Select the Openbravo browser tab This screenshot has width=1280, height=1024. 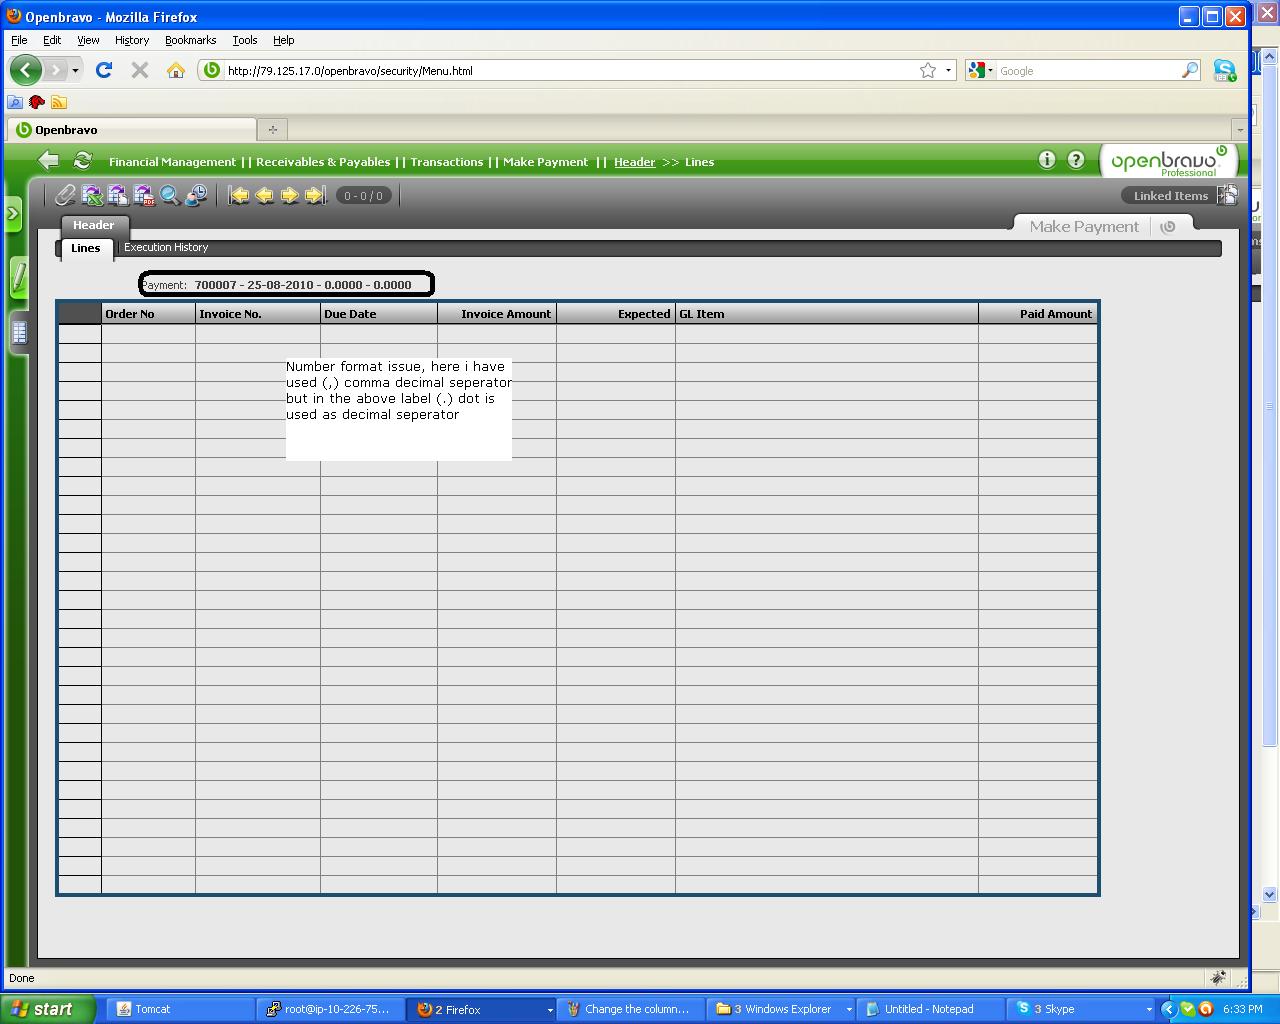(x=131, y=130)
